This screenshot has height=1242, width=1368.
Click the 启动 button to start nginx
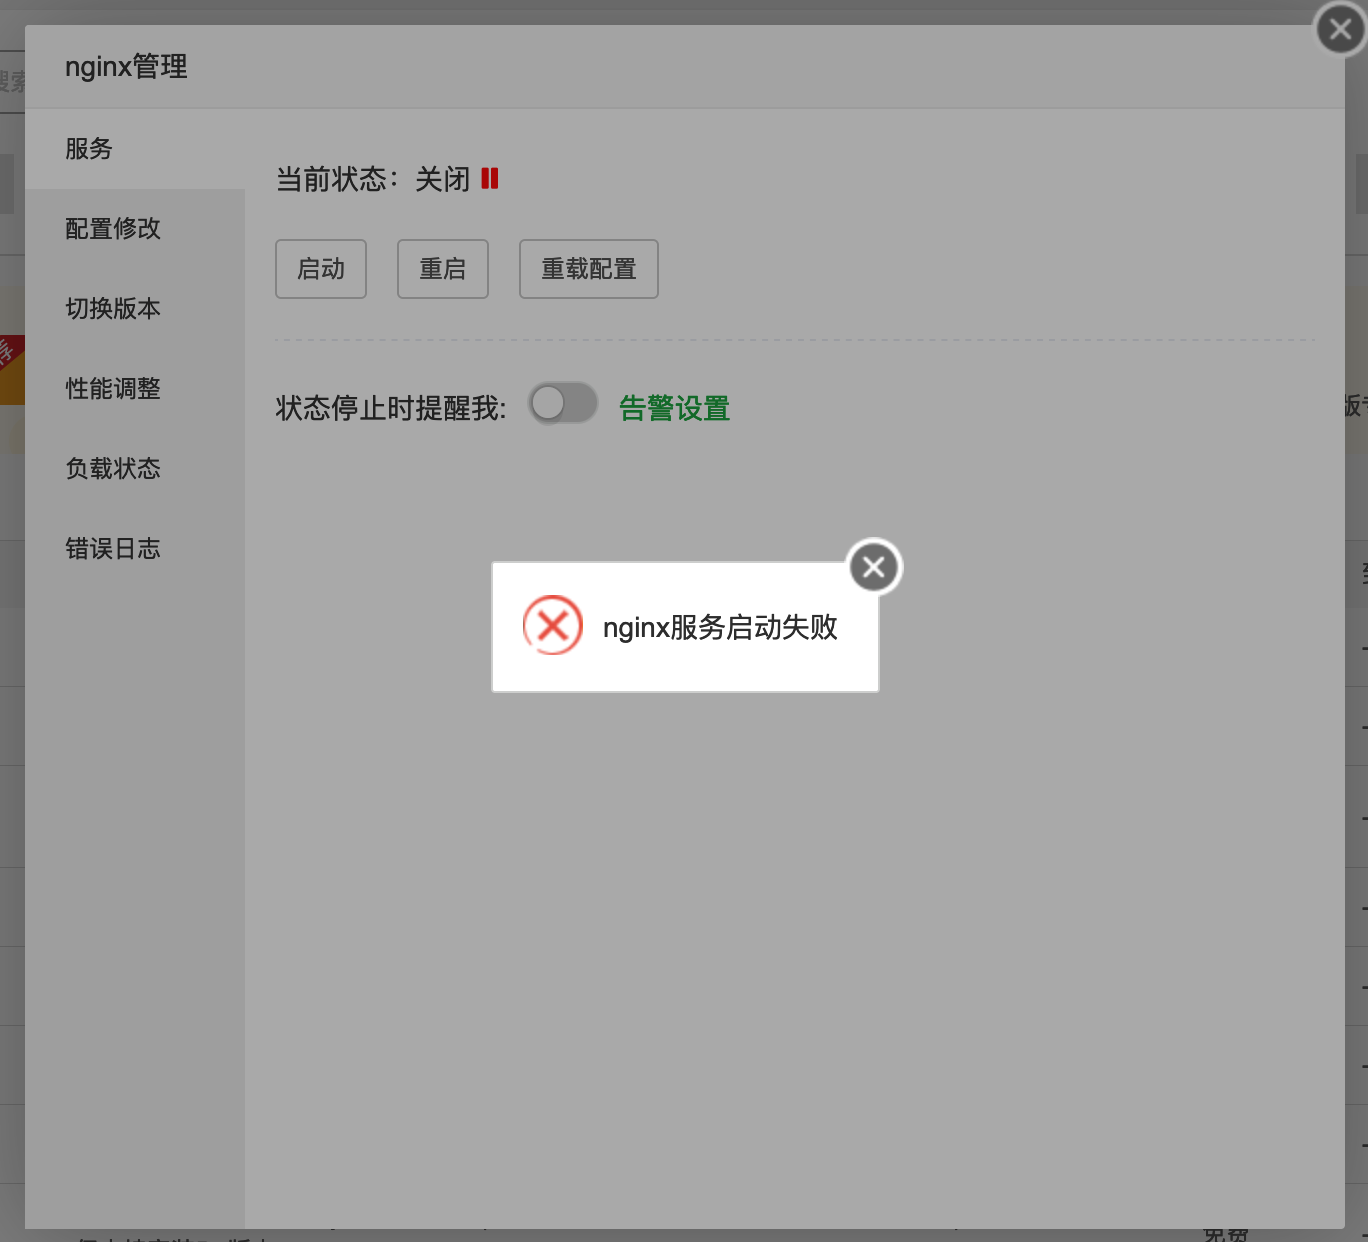click(321, 269)
